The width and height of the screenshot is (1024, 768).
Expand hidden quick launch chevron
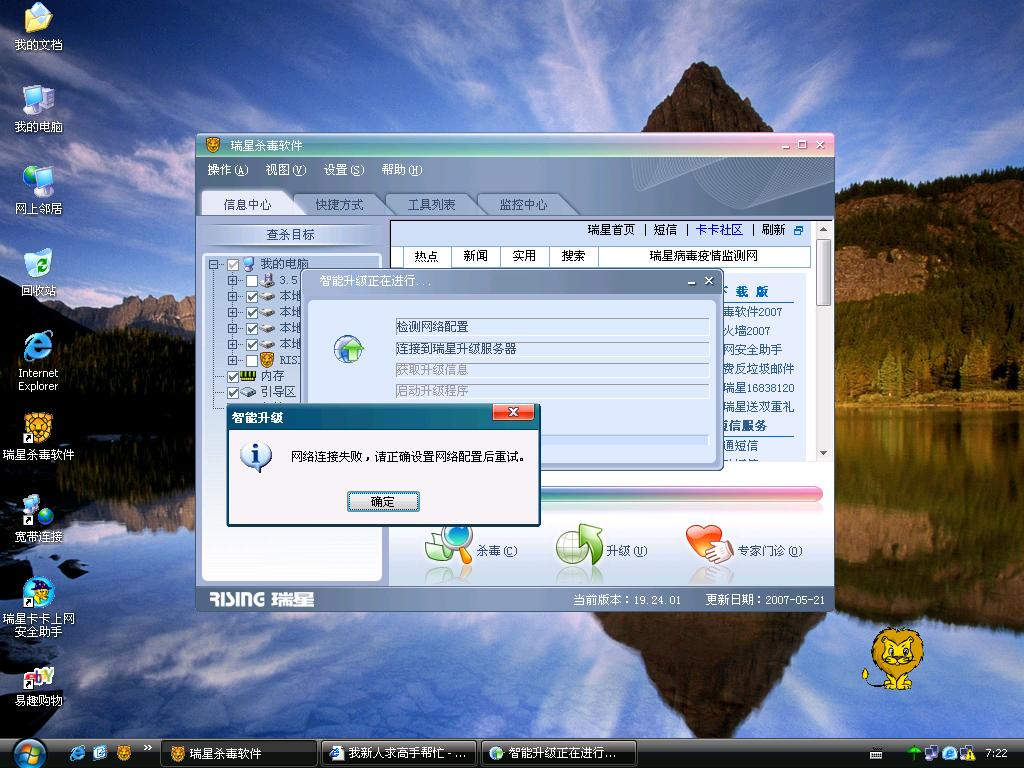148,748
